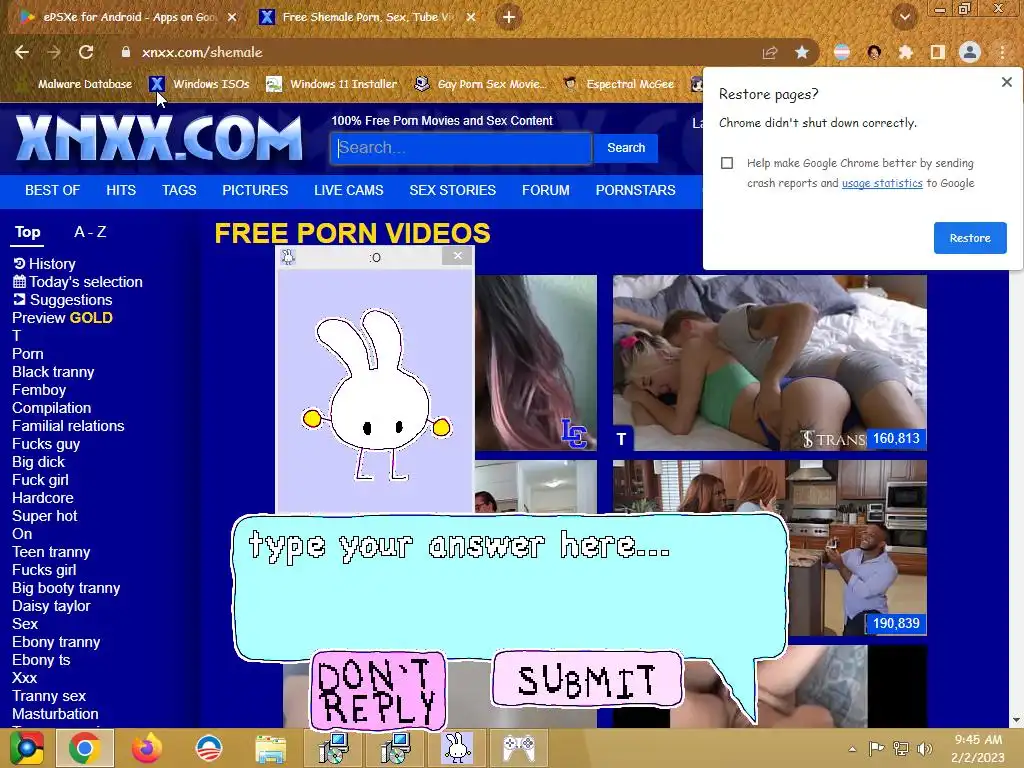The image size is (1024, 768).
Task: Click the Start button on the taskbar
Action: [x=27, y=748]
